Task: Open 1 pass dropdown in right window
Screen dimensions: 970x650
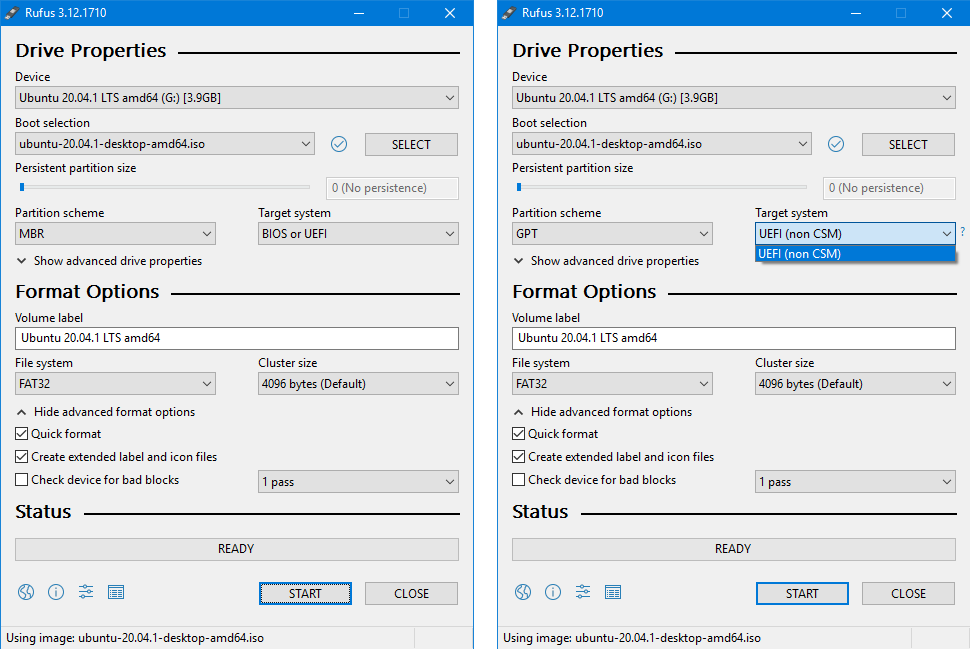Action: click(855, 482)
